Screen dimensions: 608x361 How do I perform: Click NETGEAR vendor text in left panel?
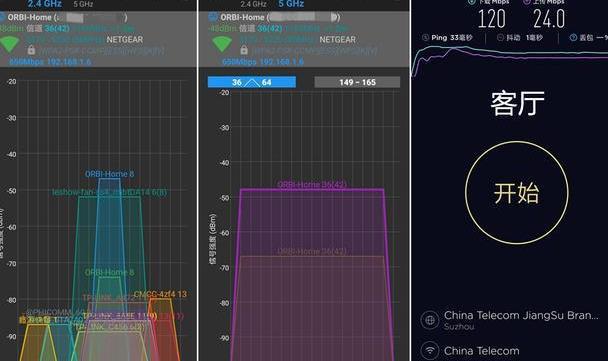[125, 40]
